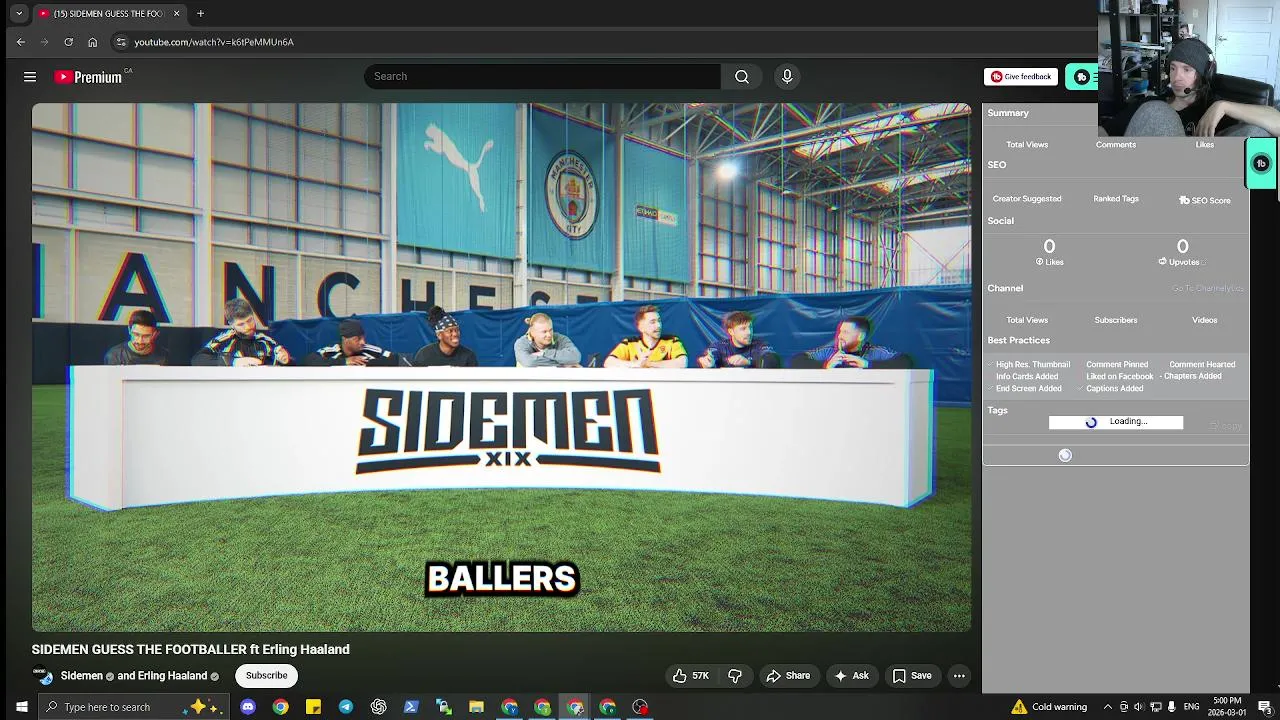The image size is (1280, 720).
Task: Go back with browser back arrow
Action: [x=20, y=42]
